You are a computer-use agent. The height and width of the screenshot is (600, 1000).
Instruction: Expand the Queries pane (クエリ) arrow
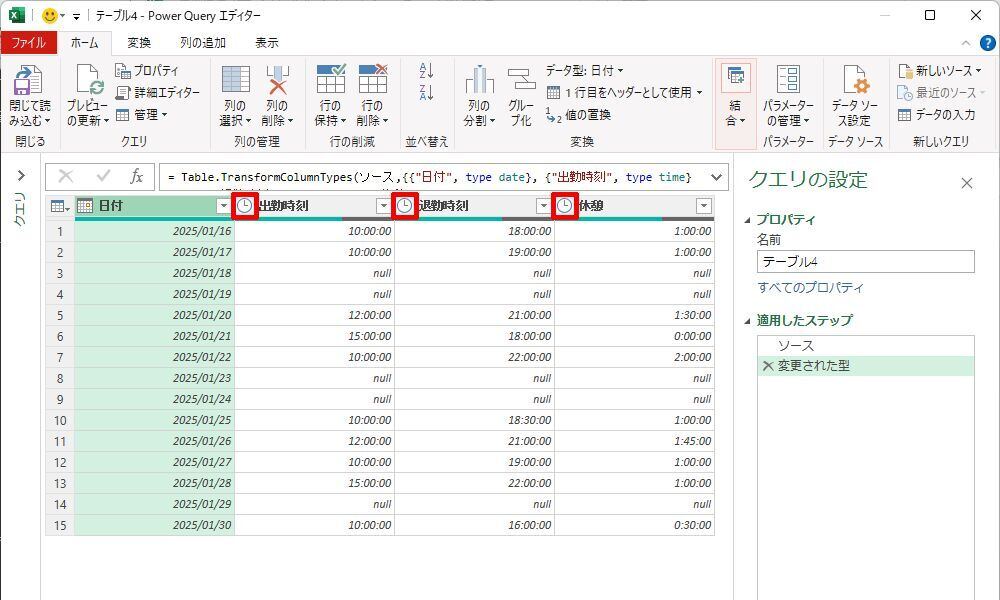pos(21,175)
